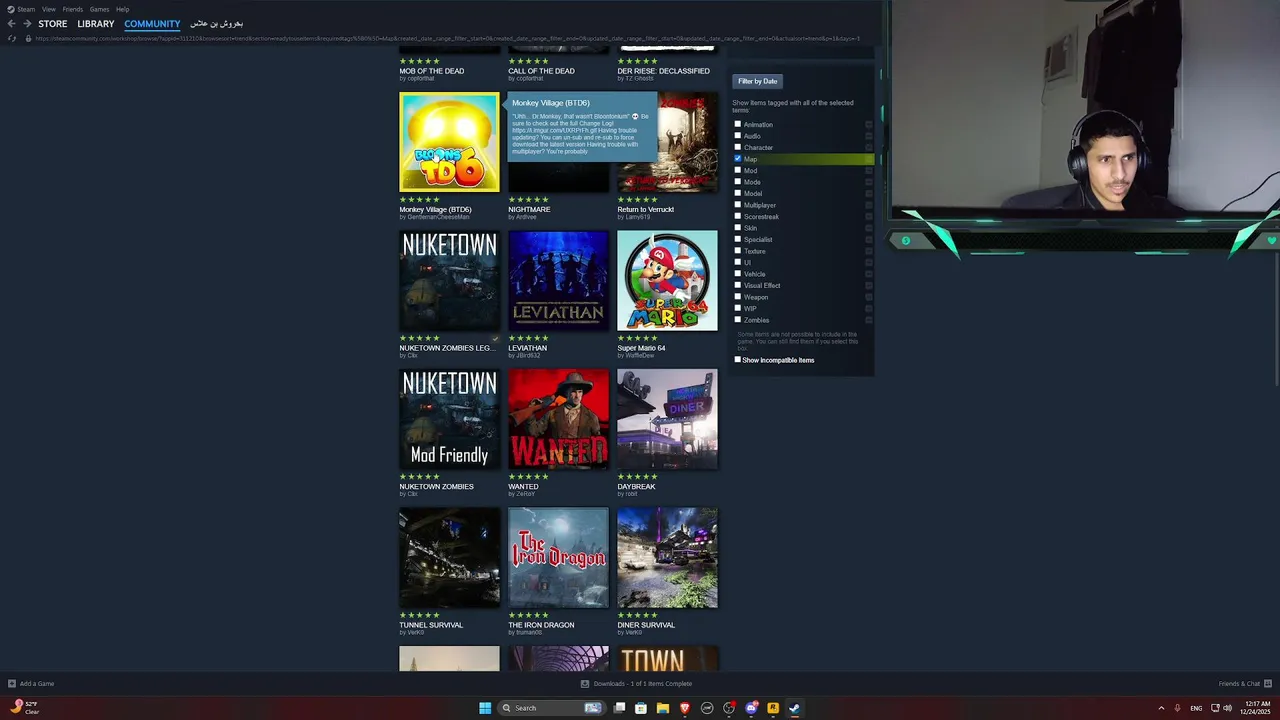Open the DER RIESE: DECLASSIFIED title link

(663, 71)
